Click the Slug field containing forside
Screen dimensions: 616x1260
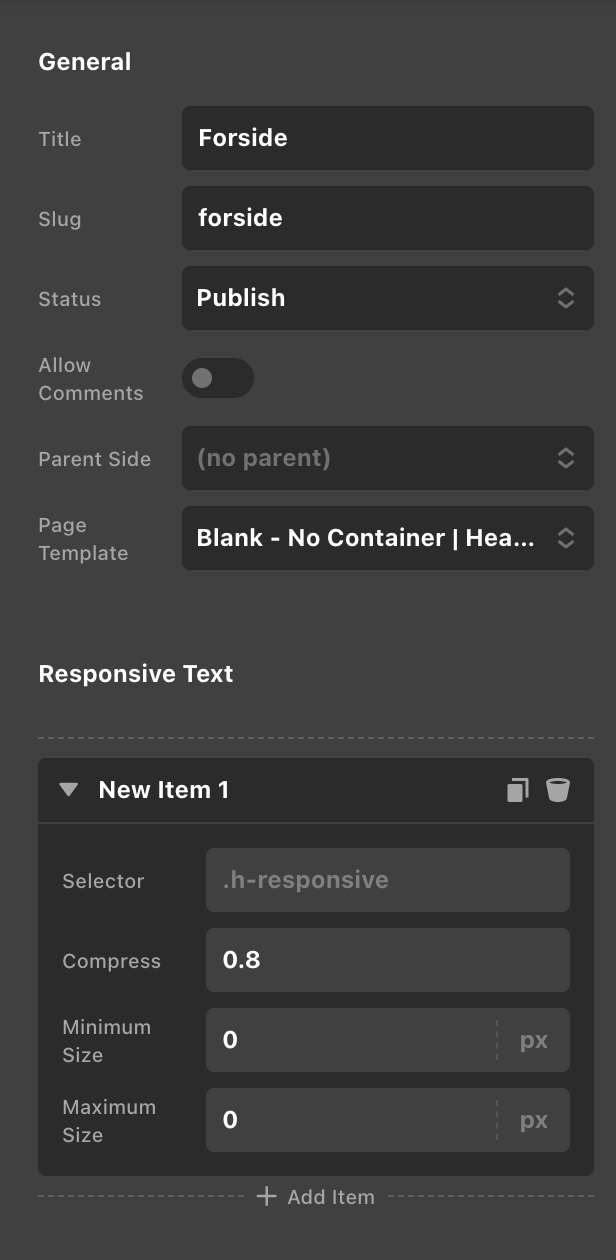pos(388,218)
